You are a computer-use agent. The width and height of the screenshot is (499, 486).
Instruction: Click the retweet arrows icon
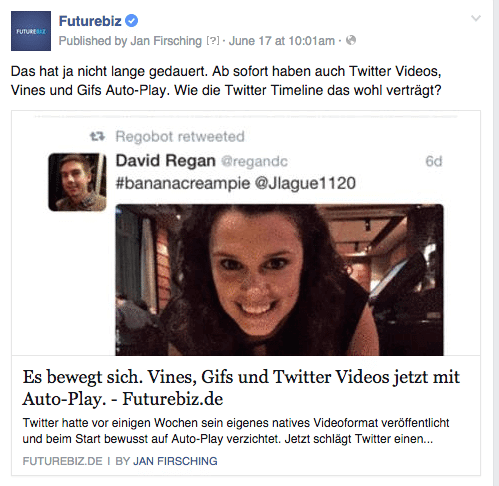coord(97,136)
